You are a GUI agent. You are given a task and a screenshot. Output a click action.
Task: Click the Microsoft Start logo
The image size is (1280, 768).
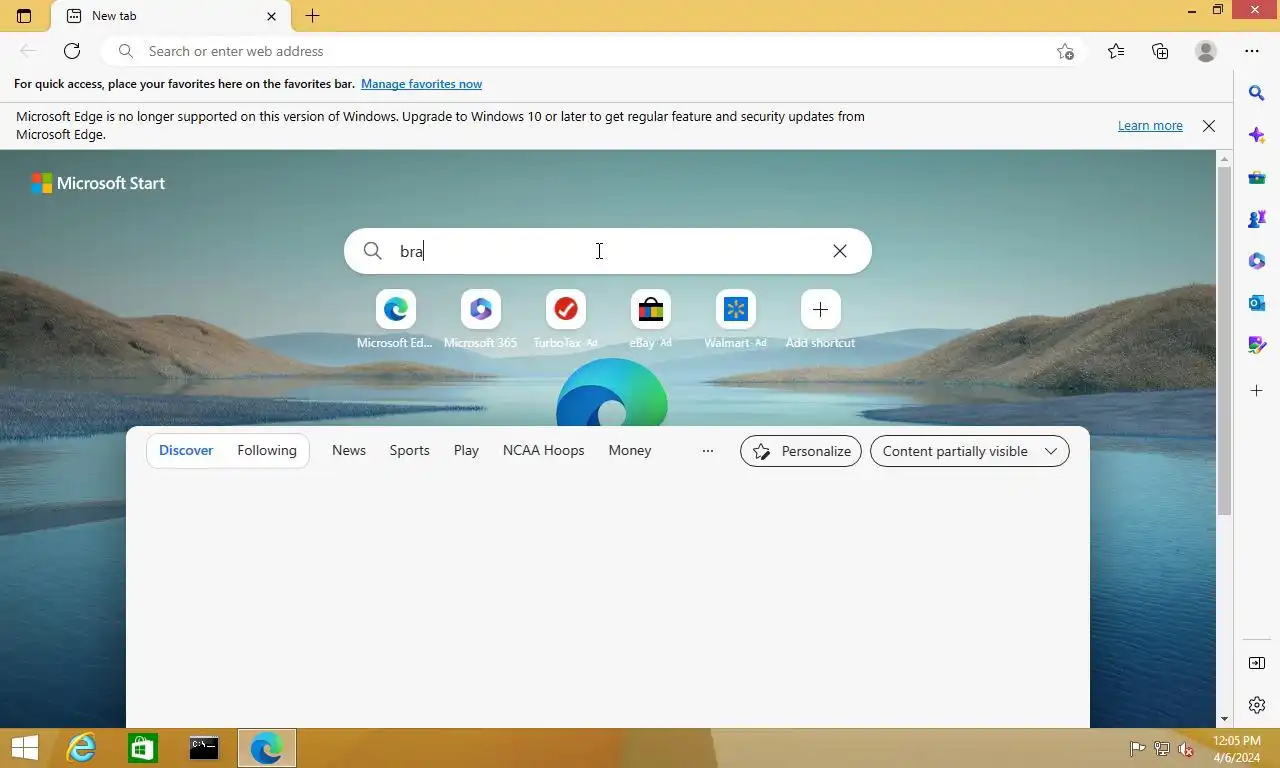[x=98, y=183]
